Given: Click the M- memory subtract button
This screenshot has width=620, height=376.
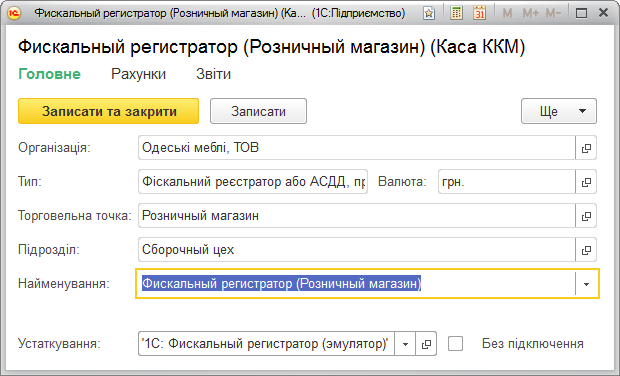Looking at the screenshot, I should tap(553, 13).
